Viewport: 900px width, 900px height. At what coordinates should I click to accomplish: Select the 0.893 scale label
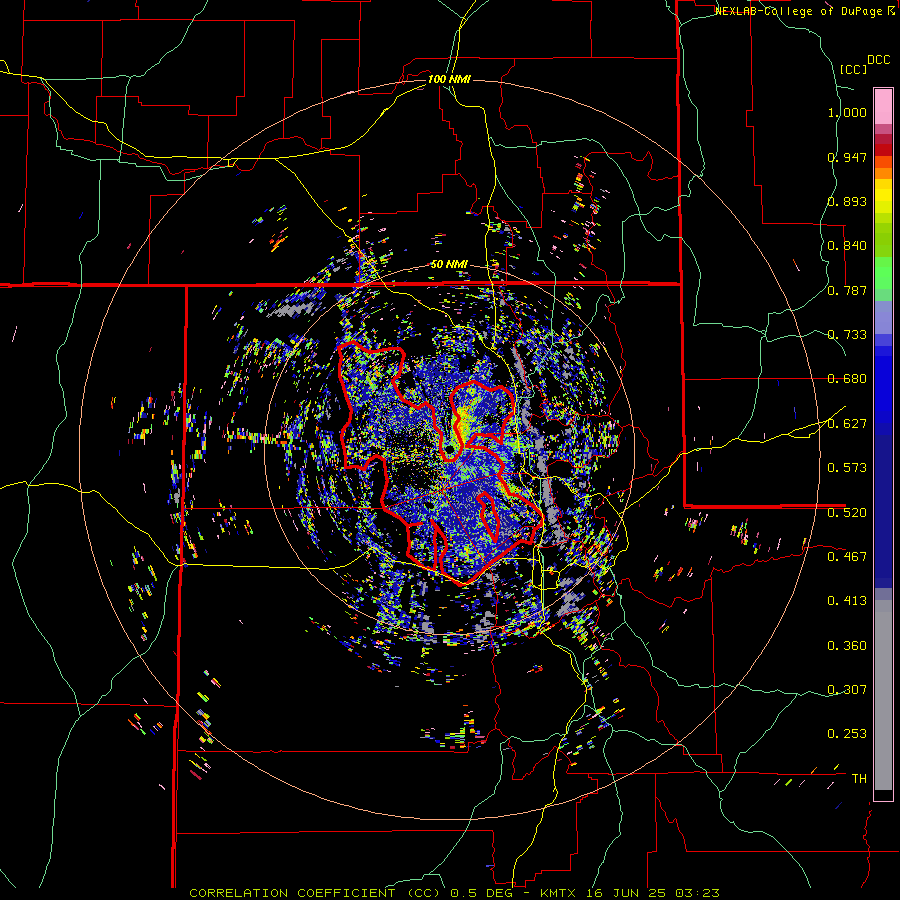click(847, 201)
